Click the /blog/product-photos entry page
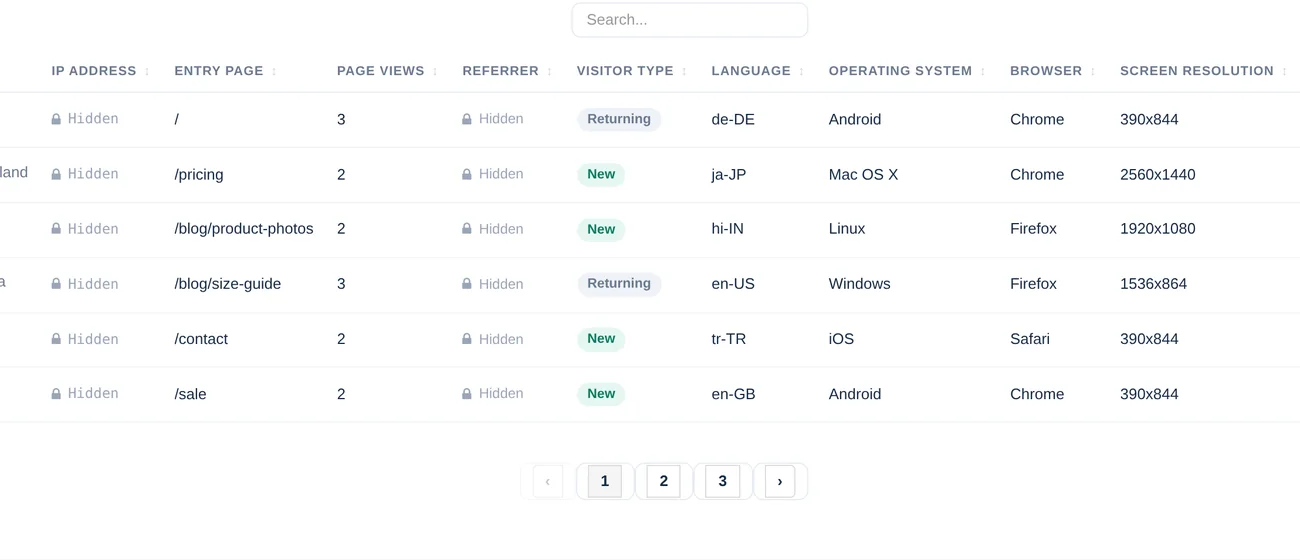 coord(244,229)
